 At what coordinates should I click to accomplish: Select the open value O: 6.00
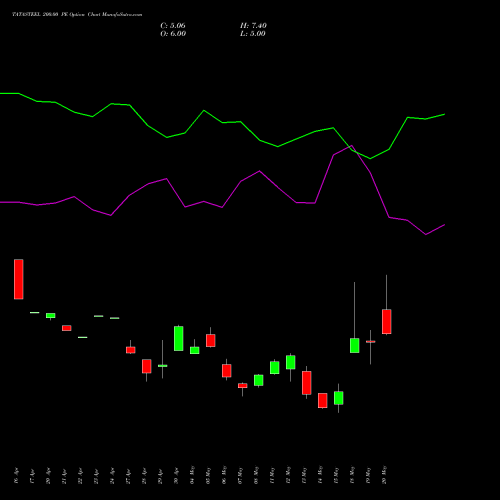pos(173,34)
